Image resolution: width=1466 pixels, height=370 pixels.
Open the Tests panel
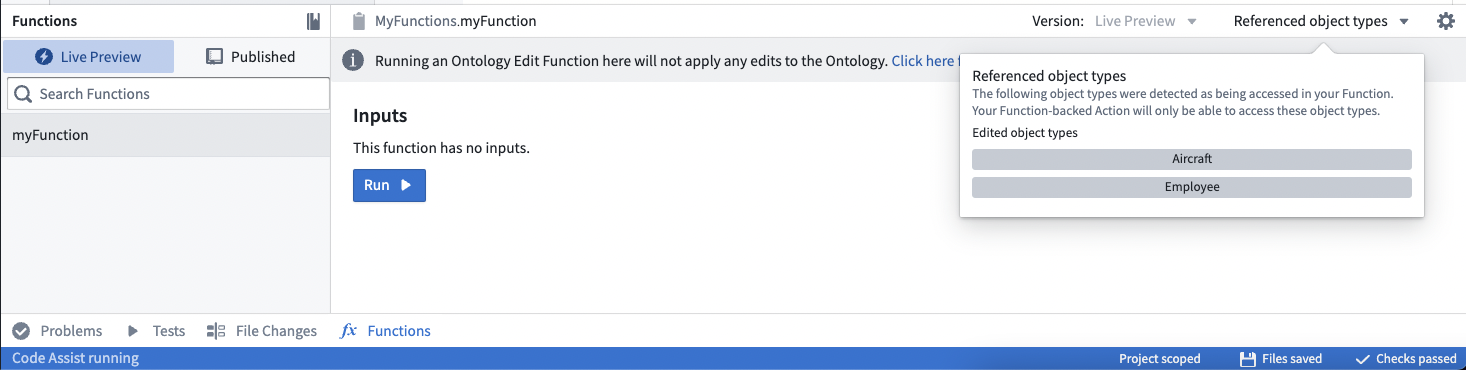(x=156, y=331)
